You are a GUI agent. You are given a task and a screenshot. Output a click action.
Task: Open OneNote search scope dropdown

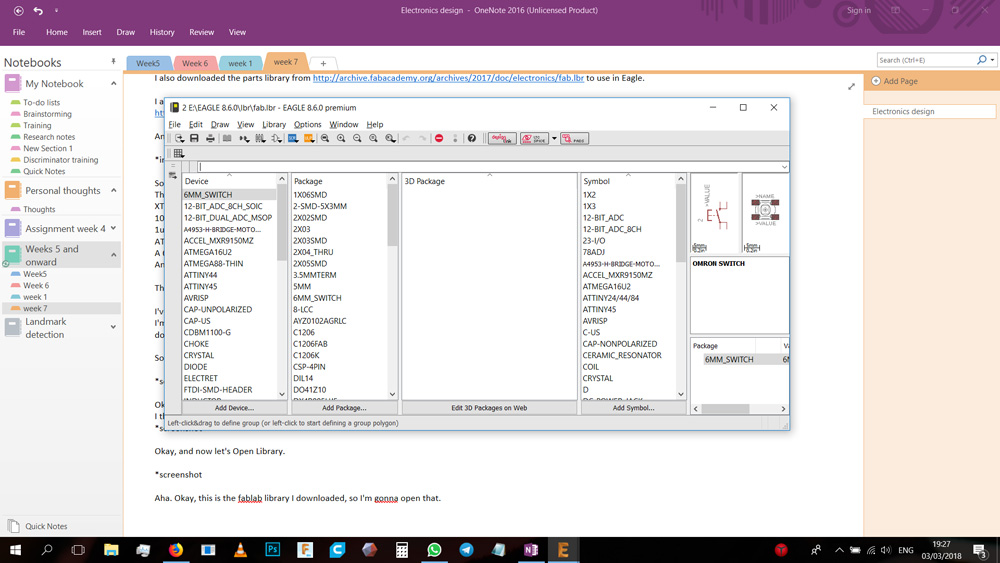[992, 60]
